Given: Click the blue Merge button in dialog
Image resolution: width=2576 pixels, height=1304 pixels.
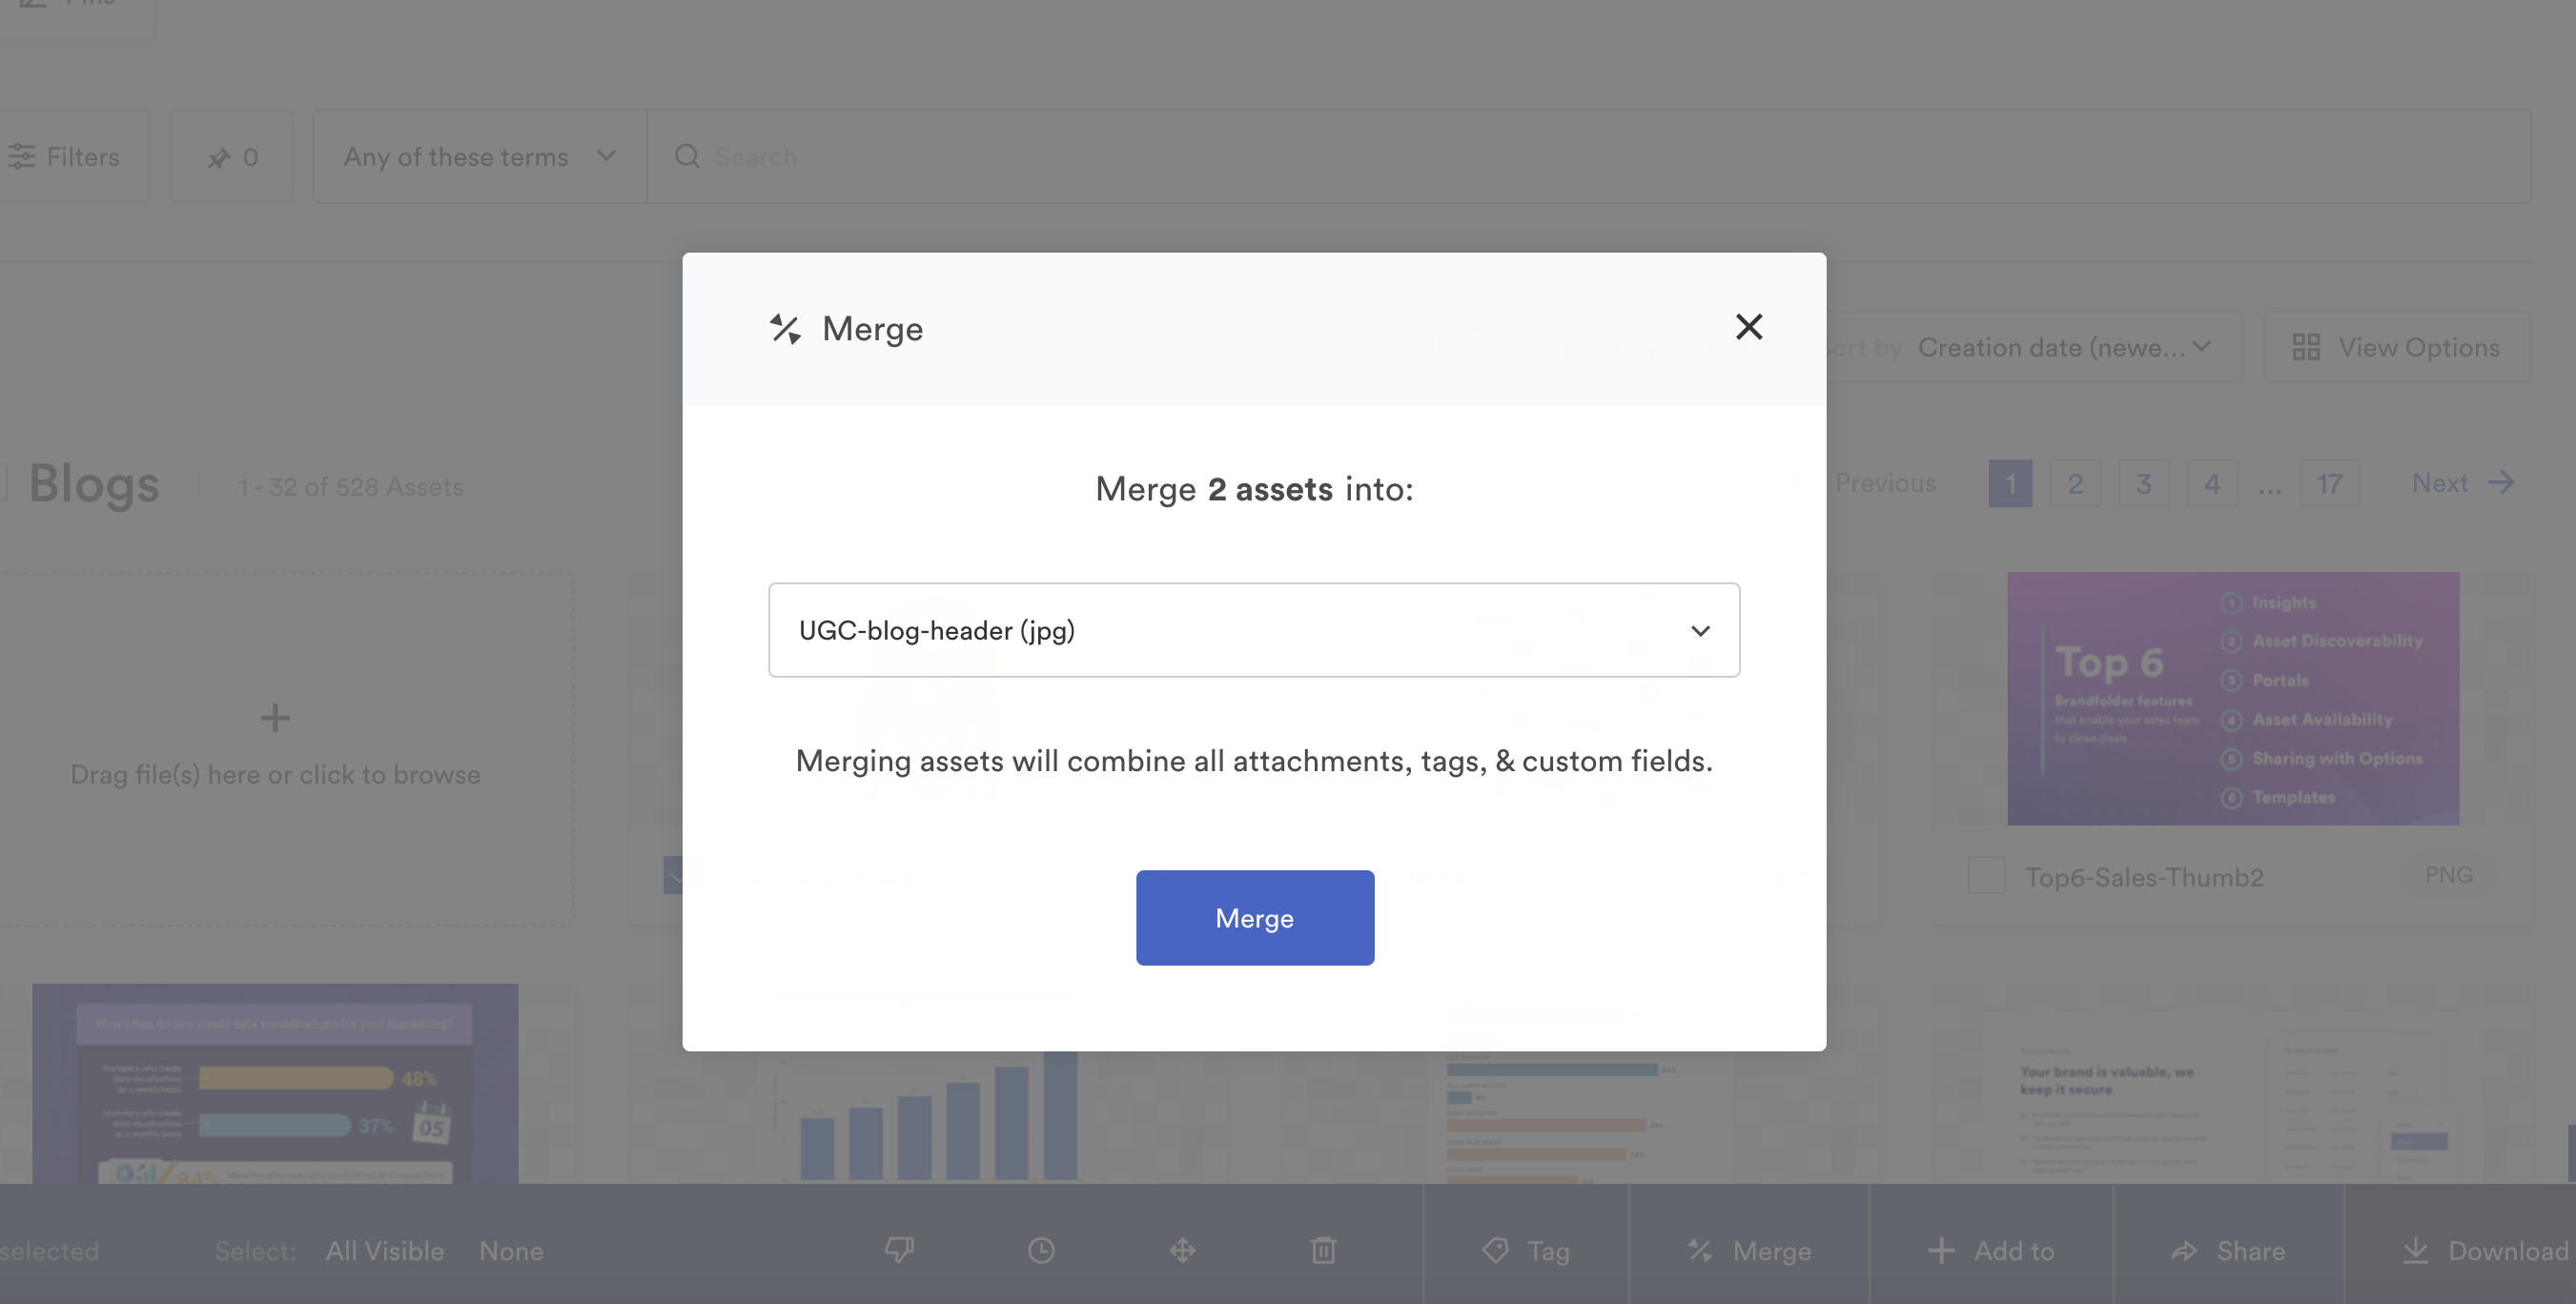Looking at the screenshot, I should point(1254,917).
